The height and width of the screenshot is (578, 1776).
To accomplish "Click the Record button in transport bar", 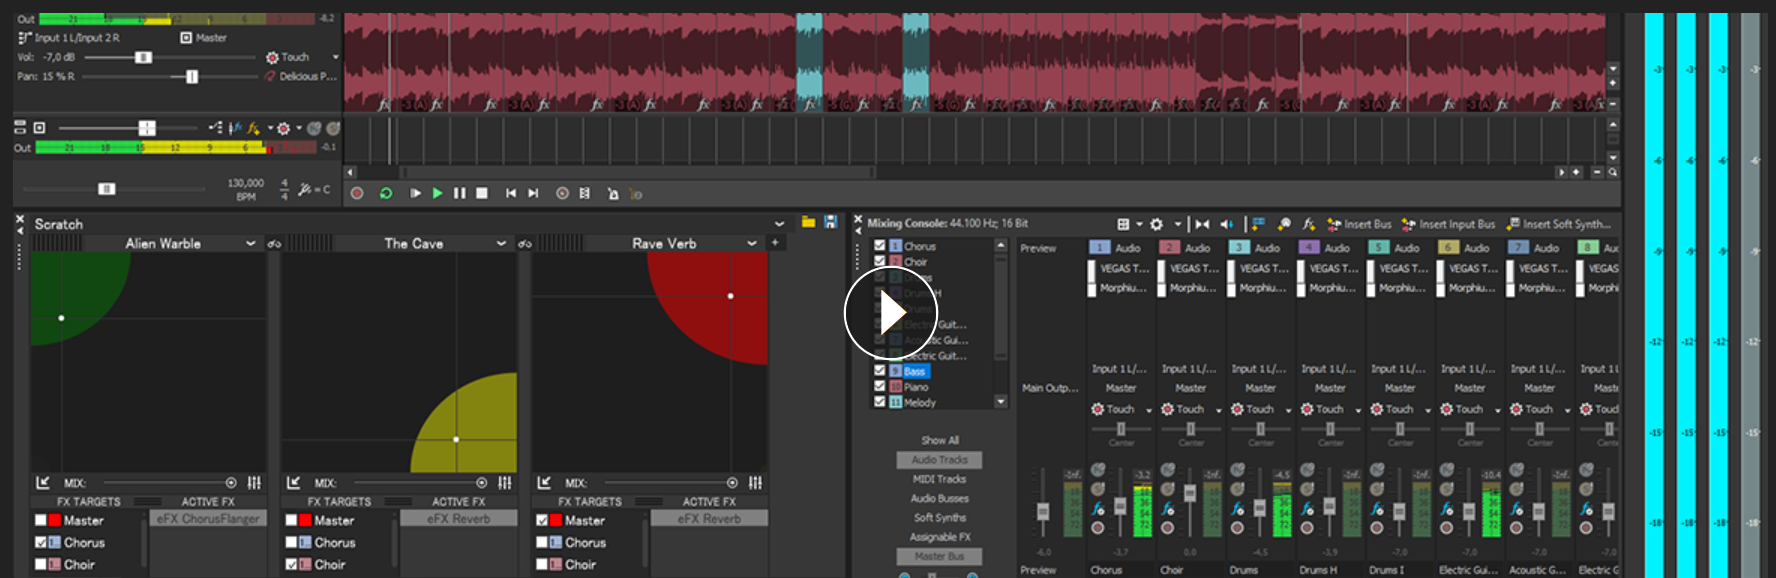I will coord(357,193).
